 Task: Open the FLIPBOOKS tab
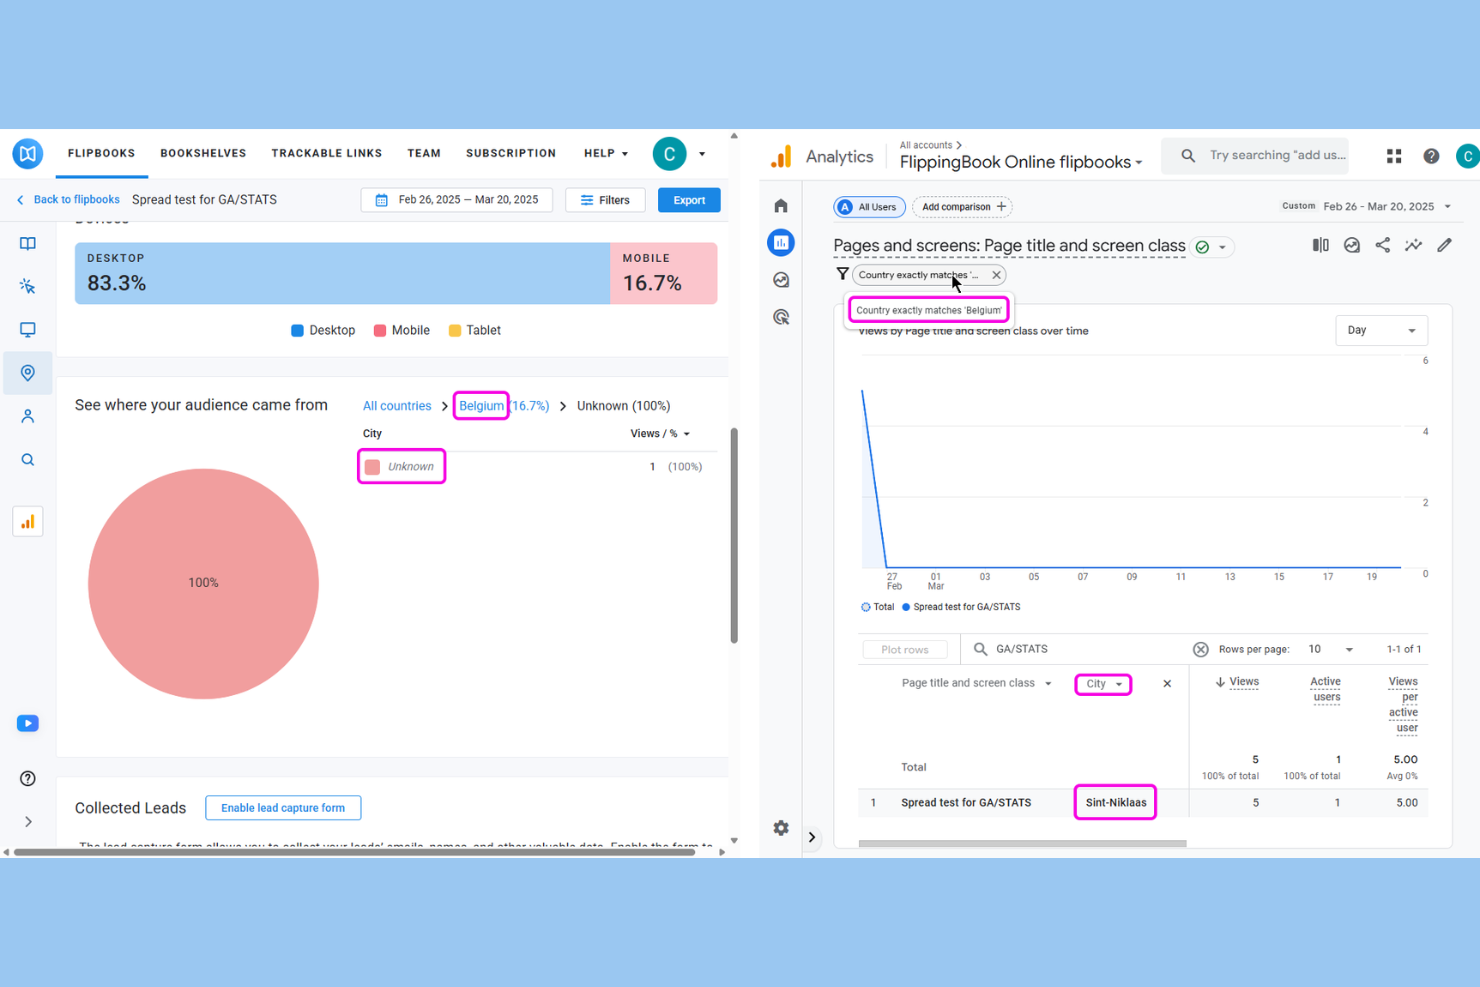click(x=101, y=153)
